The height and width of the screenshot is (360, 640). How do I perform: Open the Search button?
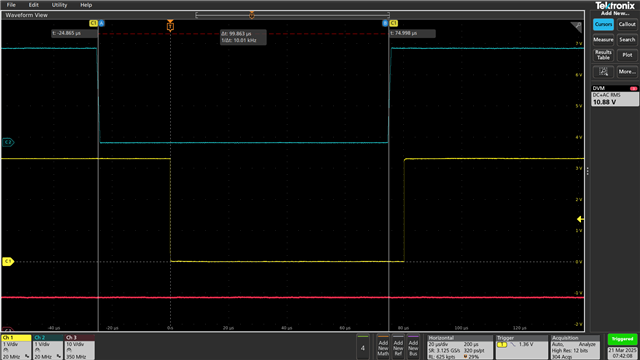click(x=627, y=40)
